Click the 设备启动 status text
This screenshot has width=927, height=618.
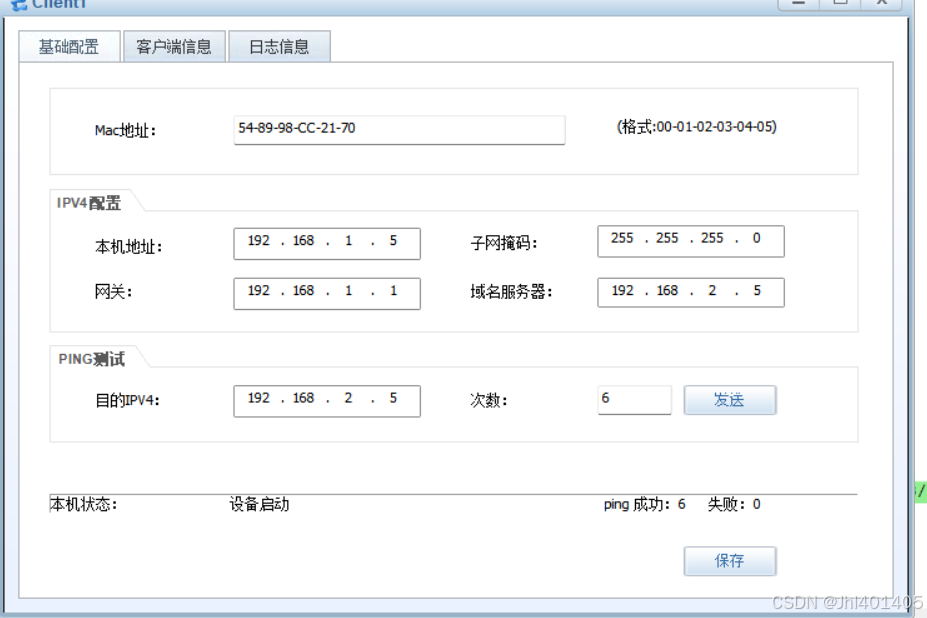[260, 504]
